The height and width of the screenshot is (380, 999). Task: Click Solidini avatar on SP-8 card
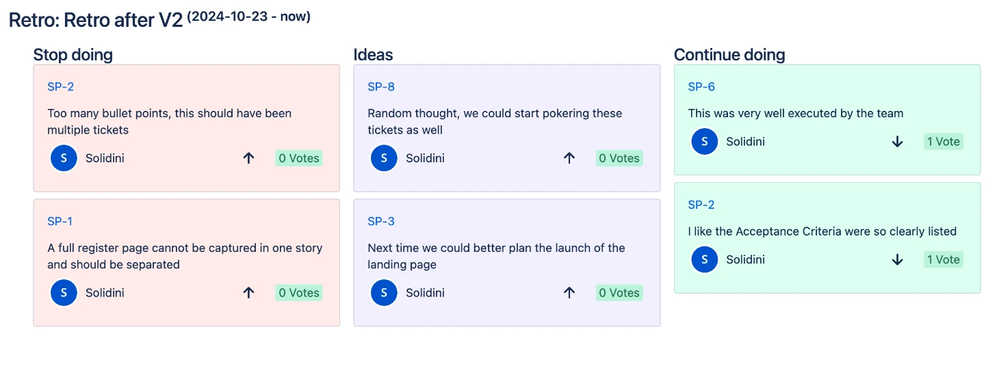[x=384, y=158]
